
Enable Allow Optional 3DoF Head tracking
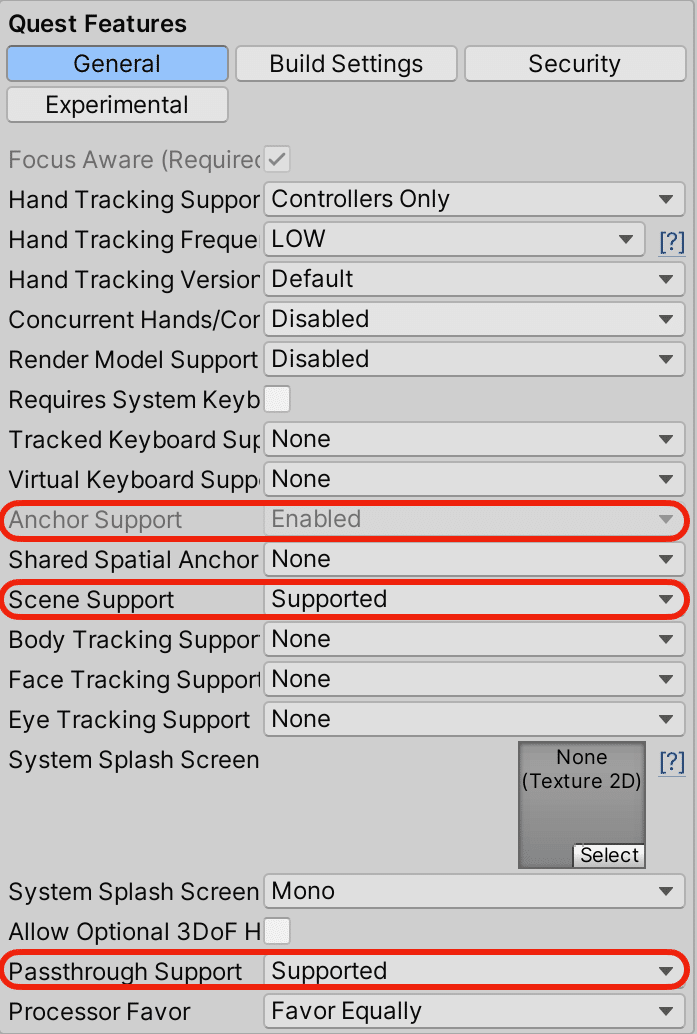(277, 931)
